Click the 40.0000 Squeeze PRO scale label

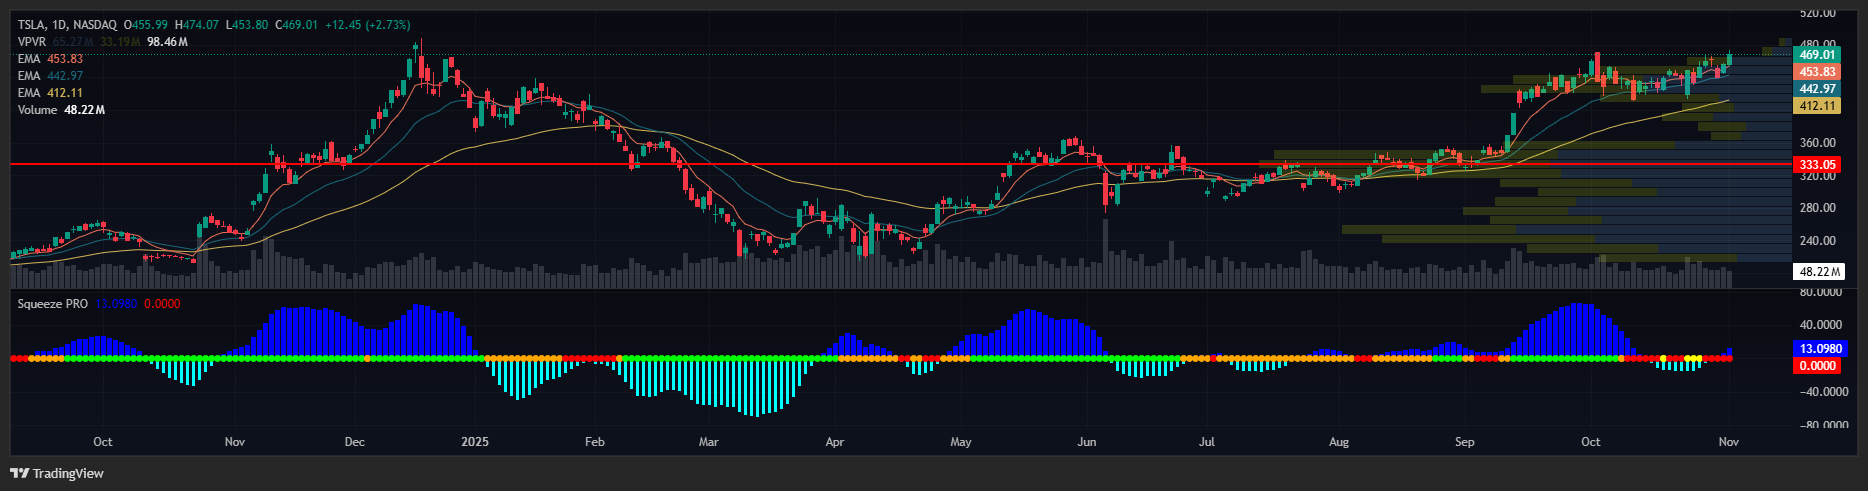coord(1820,325)
